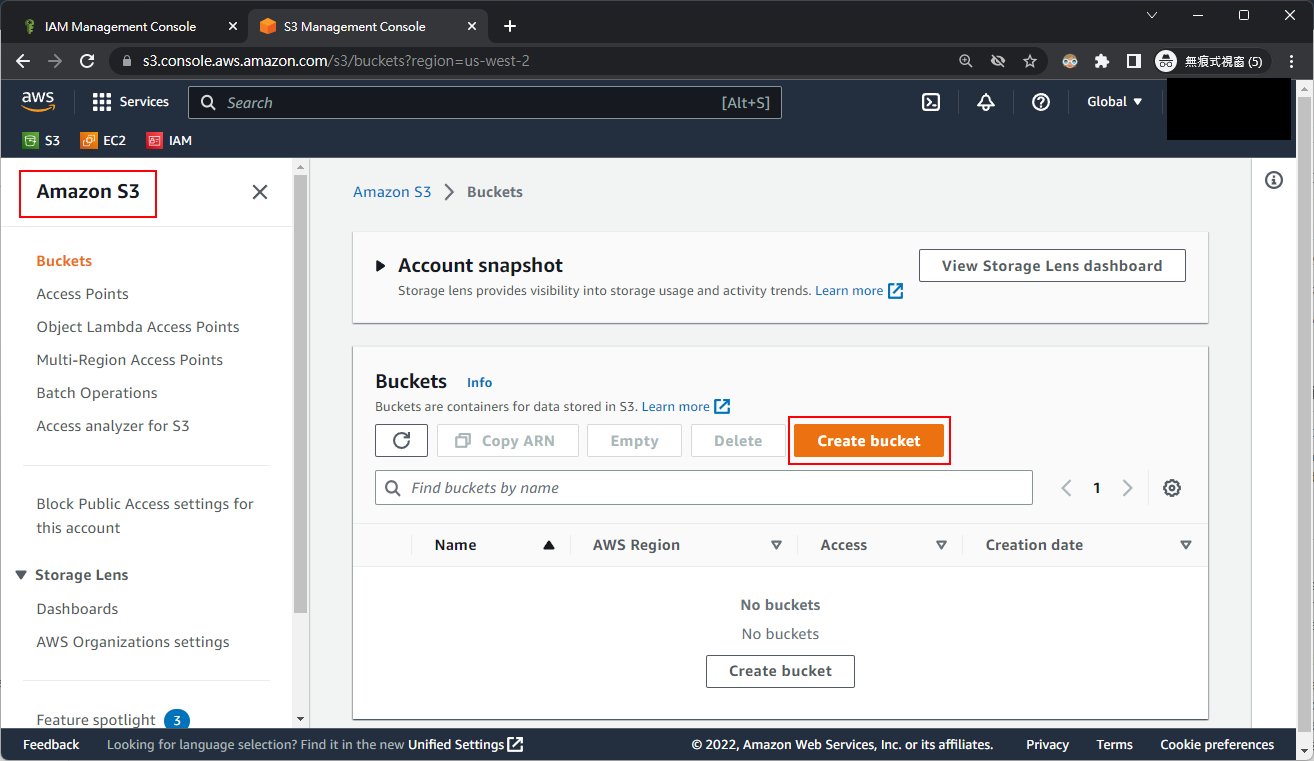This screenshot has height=761, width=1314.
Task: Open the Terms footer link
Action: 1114,745
